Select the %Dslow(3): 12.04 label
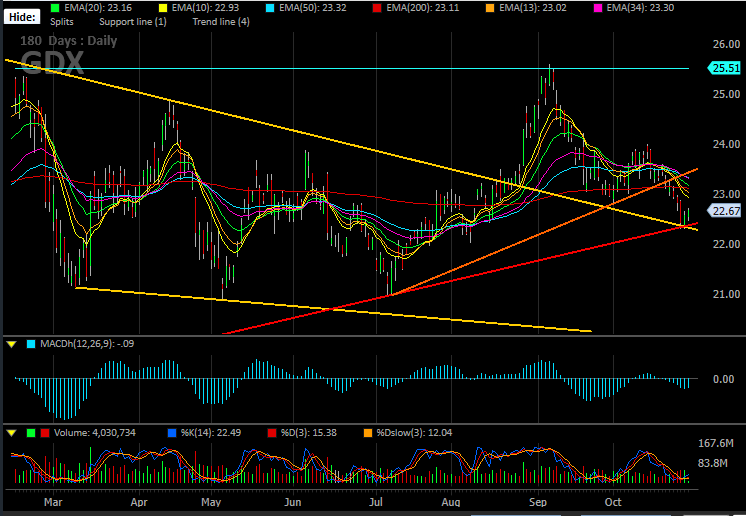 (414, 433)
